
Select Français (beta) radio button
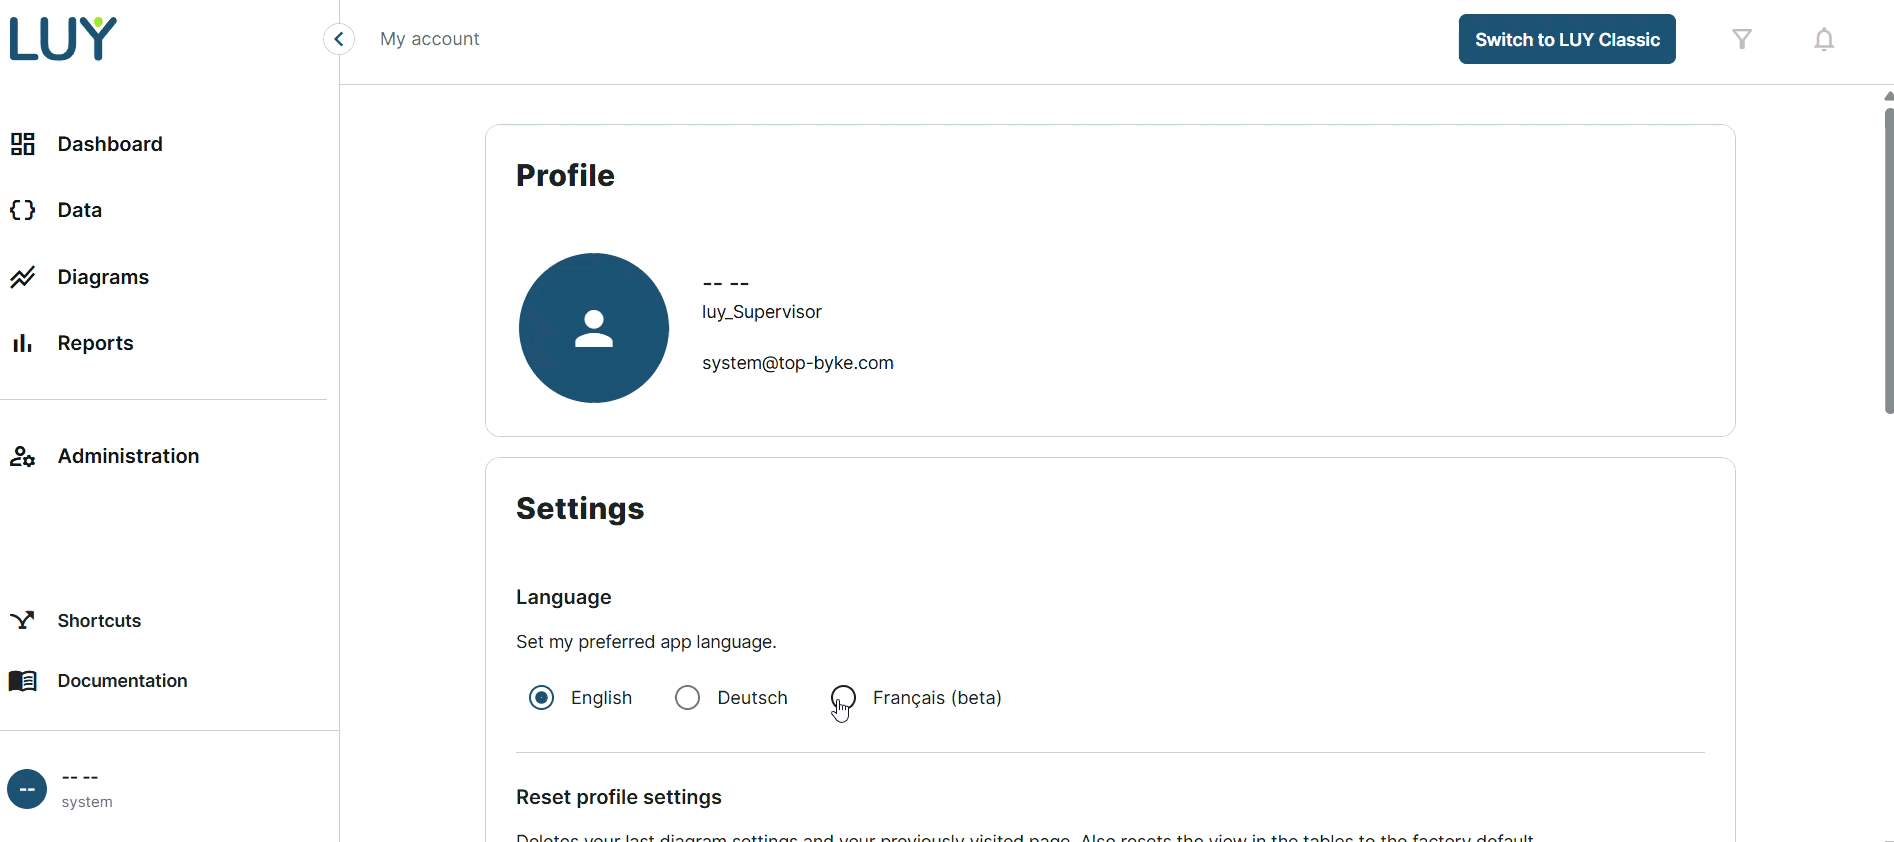tap(843, 697)
